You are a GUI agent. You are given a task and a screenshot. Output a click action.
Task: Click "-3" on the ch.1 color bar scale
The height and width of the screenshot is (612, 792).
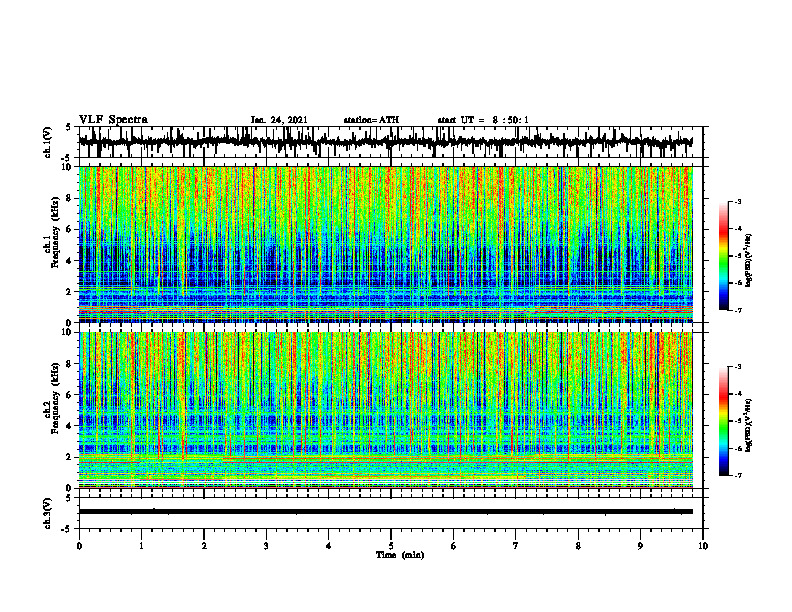(x=738, y=202)
